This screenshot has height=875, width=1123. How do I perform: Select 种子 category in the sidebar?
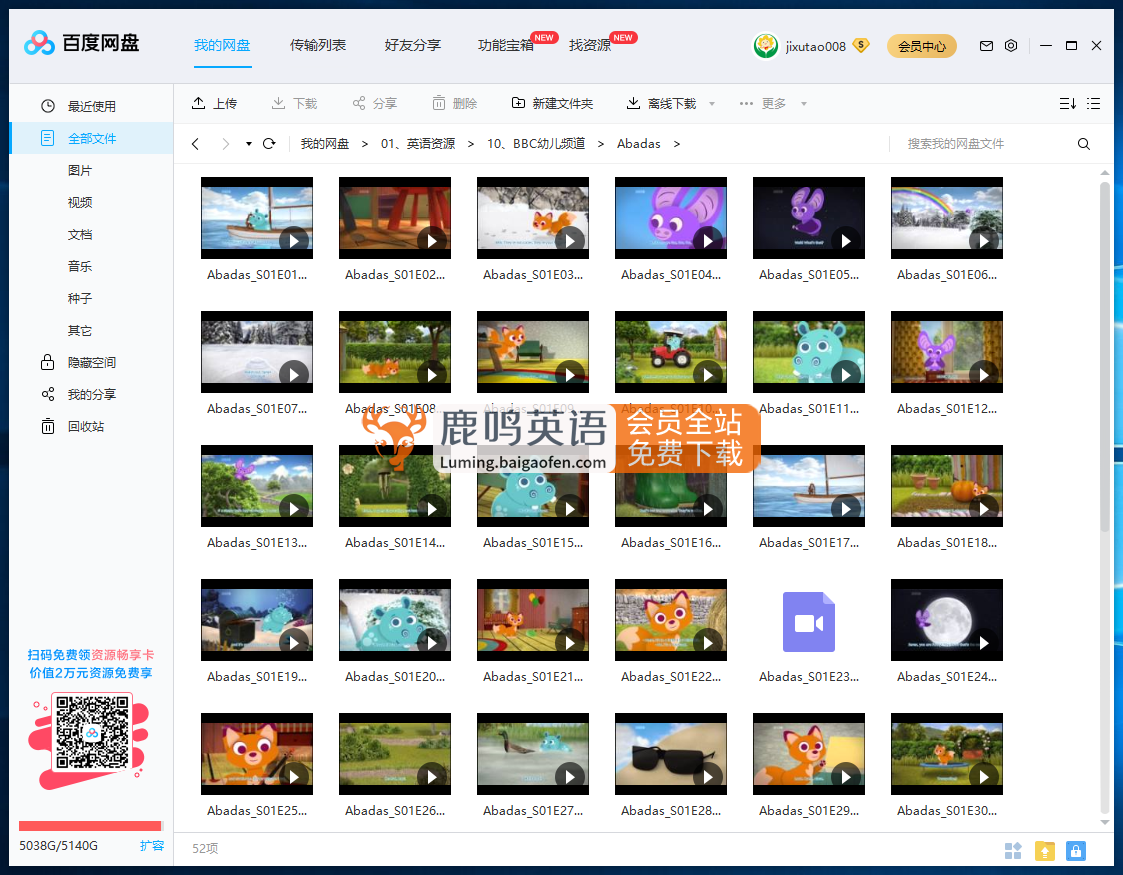[x=79, y=299]
